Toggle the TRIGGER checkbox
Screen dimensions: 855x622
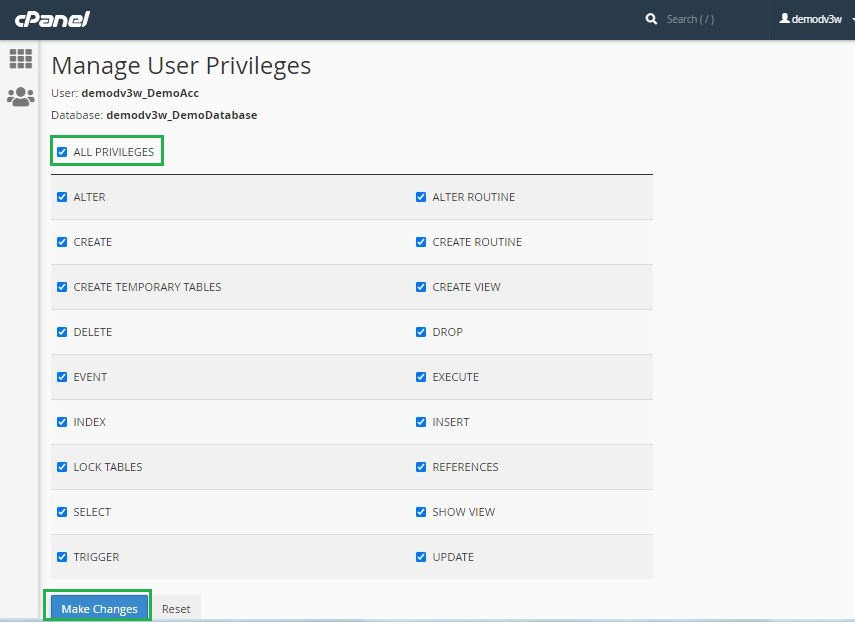(62, 557)
